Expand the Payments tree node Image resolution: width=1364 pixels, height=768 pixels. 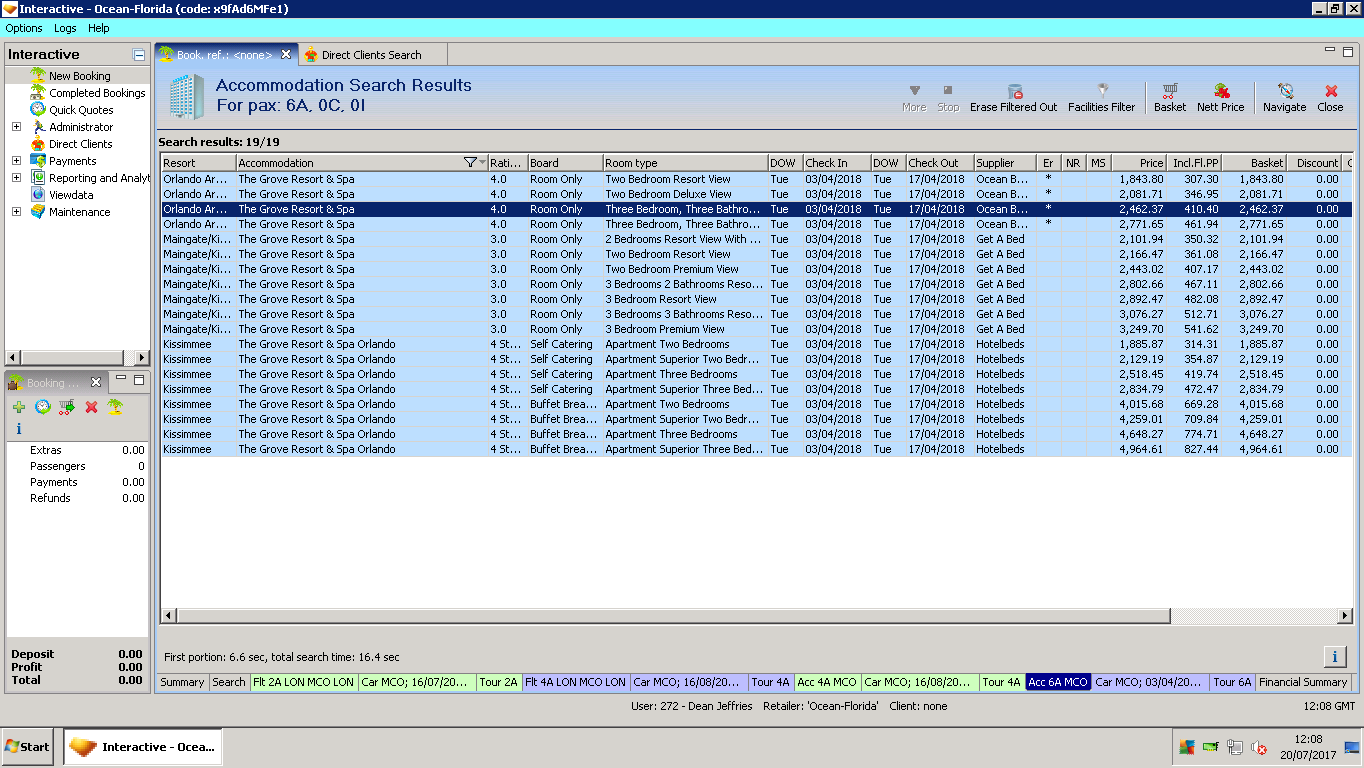click(x=16, y=161)
